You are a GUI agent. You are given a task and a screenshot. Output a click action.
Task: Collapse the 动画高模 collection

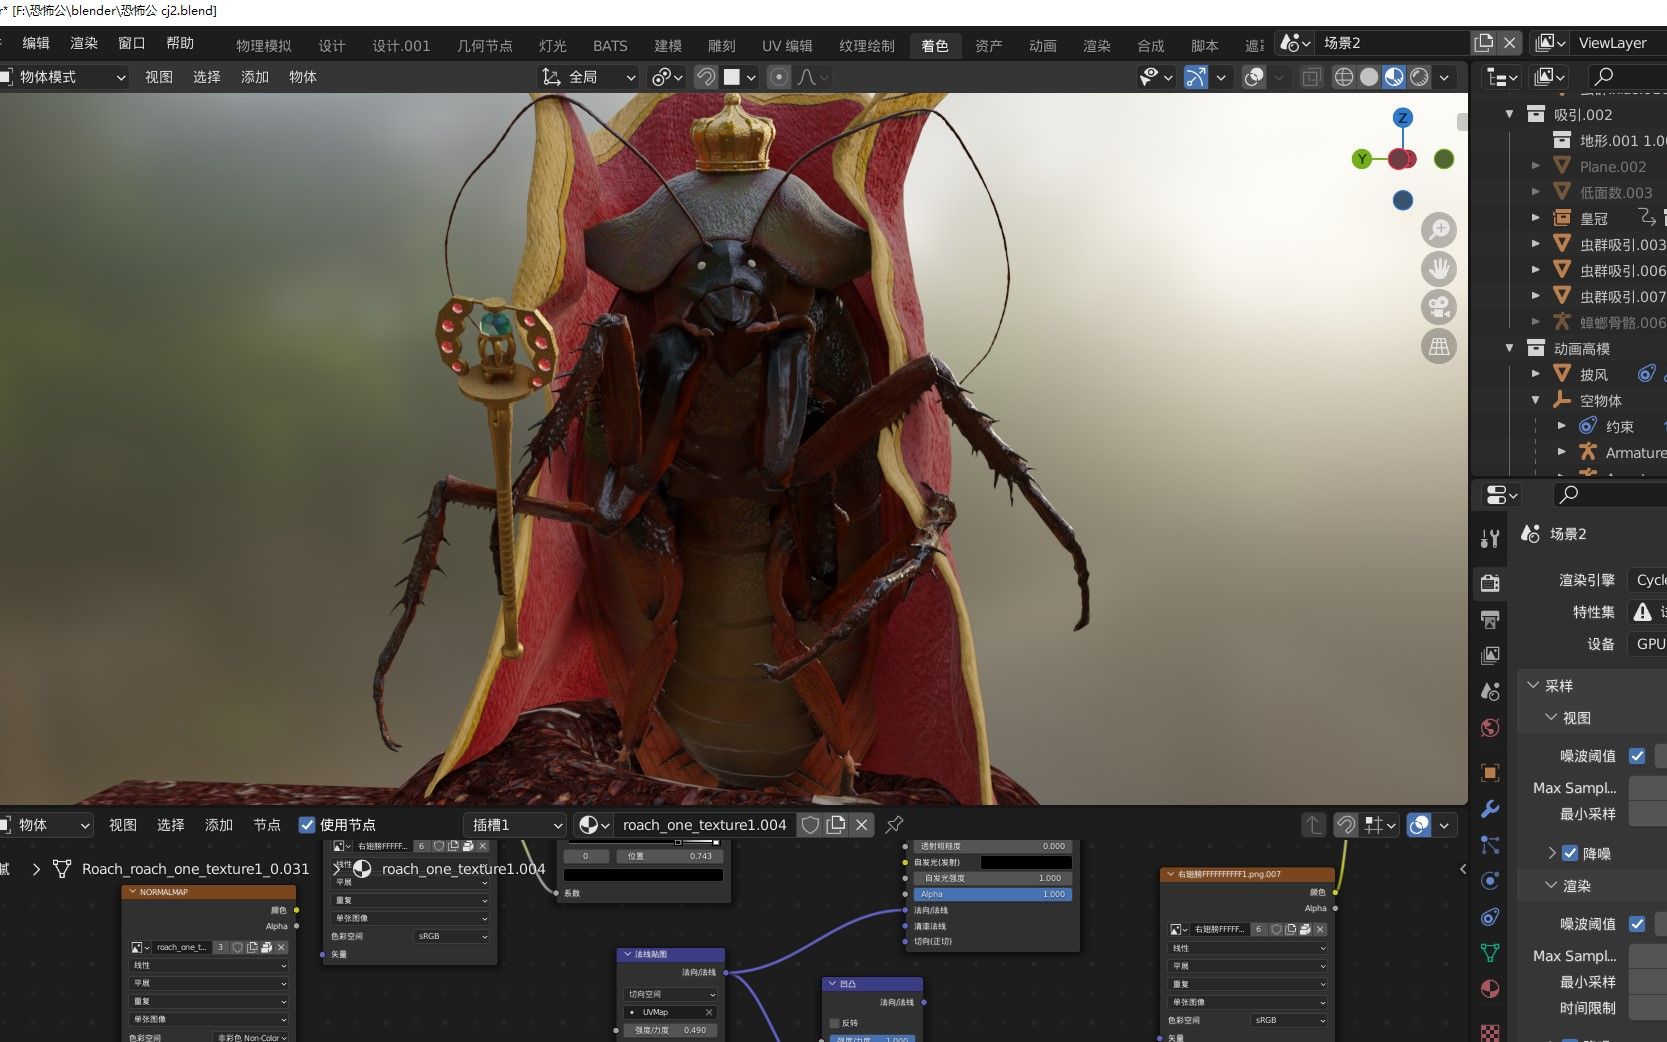pyautogui.click(x=1510, y=348)
